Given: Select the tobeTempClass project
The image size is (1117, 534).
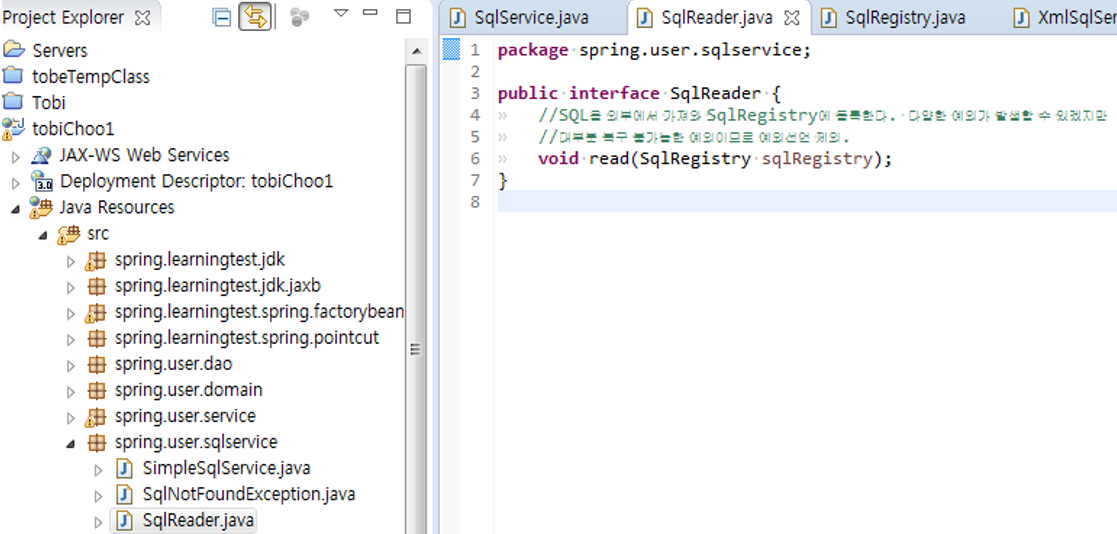Looking at the screenshot, I should (x=91, y=76).
